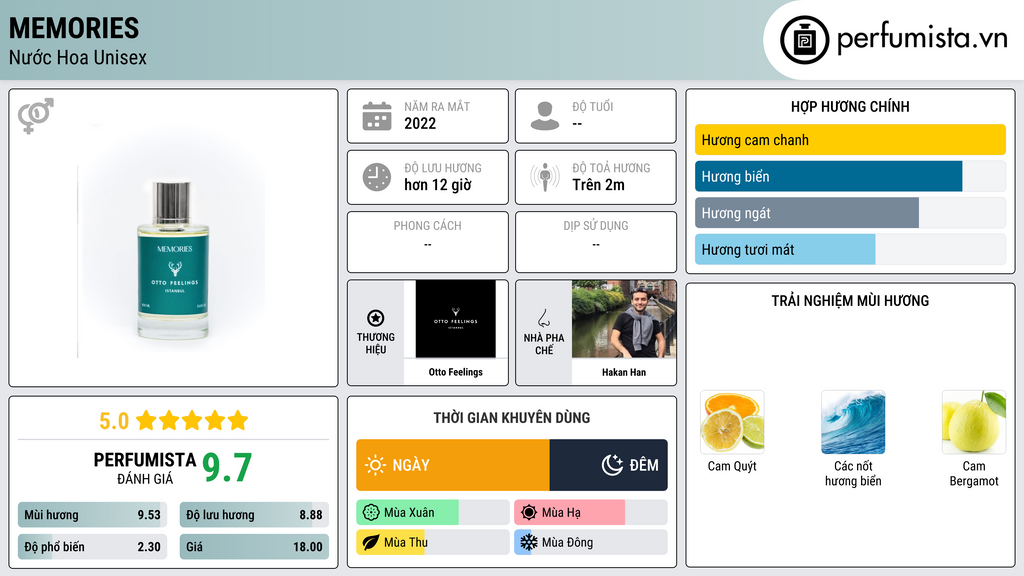Open the Các nốt hương biển wave image
The width and height of the screenshot is (1024, 576).
(853, 422)
